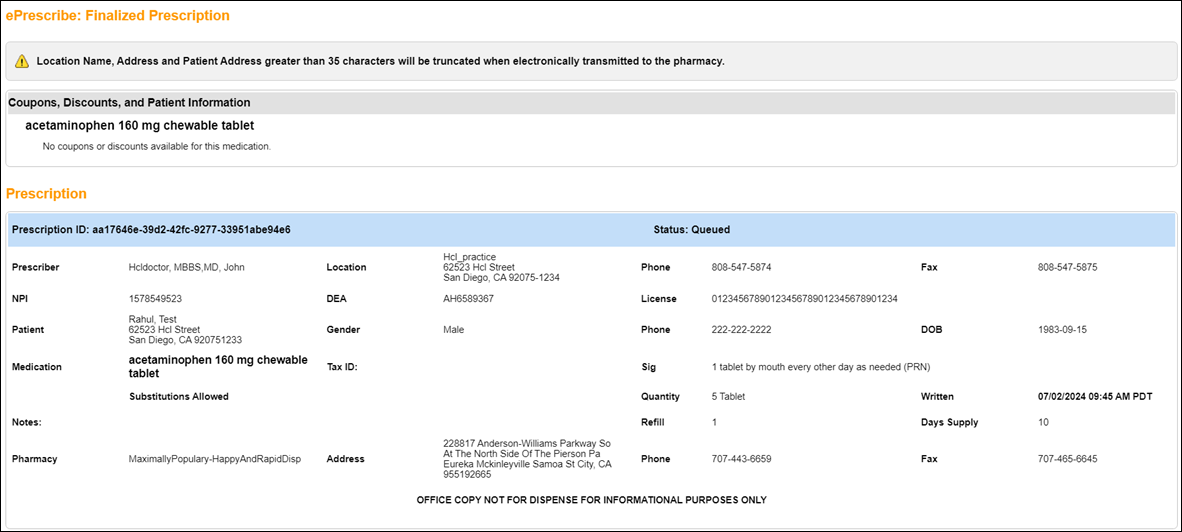Click the written date 07/02/2024 09:45 AM PDT
Screen dimensions: 1182x532
click(1095, 397)
